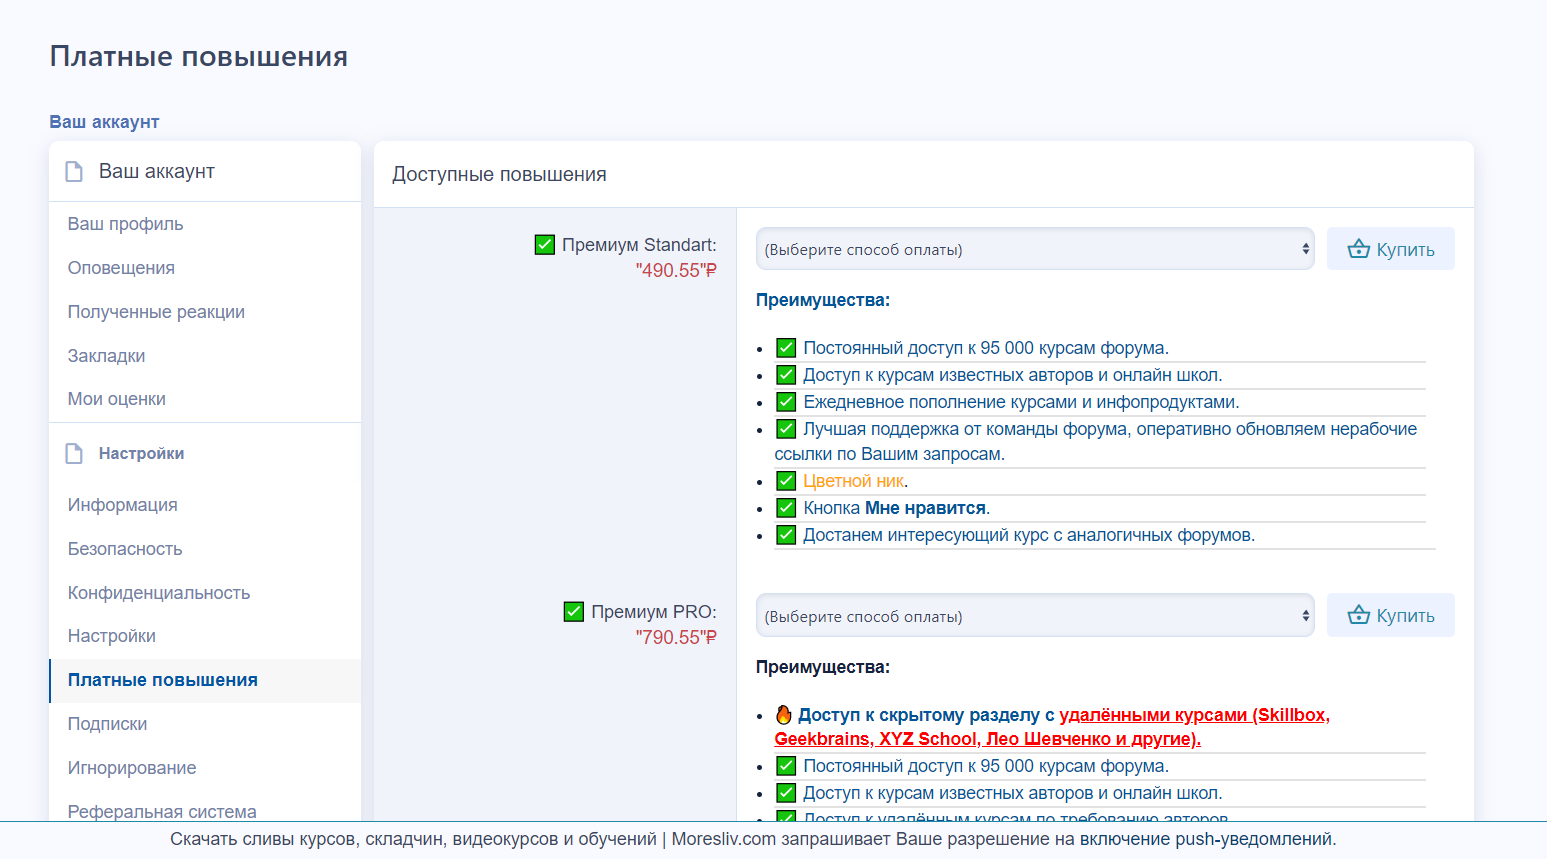
Task: Open Подписки page
Action: (205, 724)
